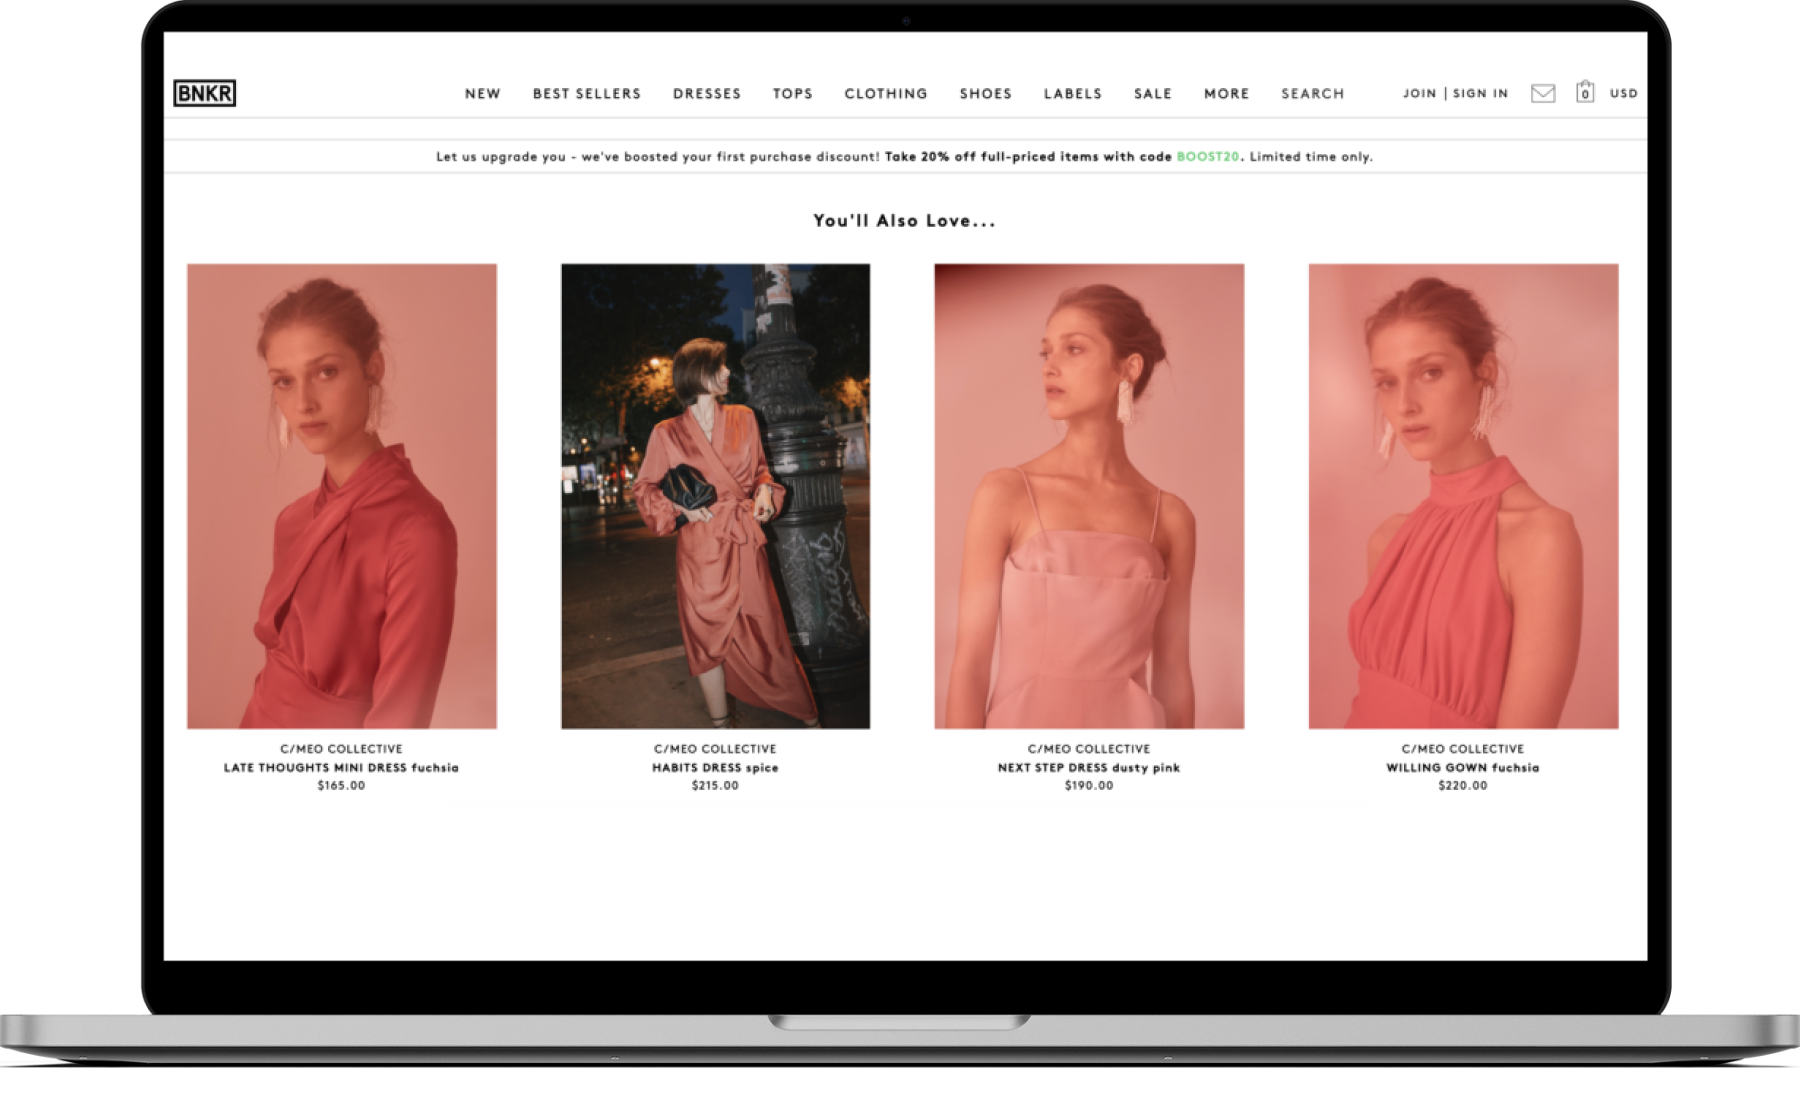Viewport: 1800px width, 1096px height.
Task: Click the $215.00 price
Action: (715, 786)
